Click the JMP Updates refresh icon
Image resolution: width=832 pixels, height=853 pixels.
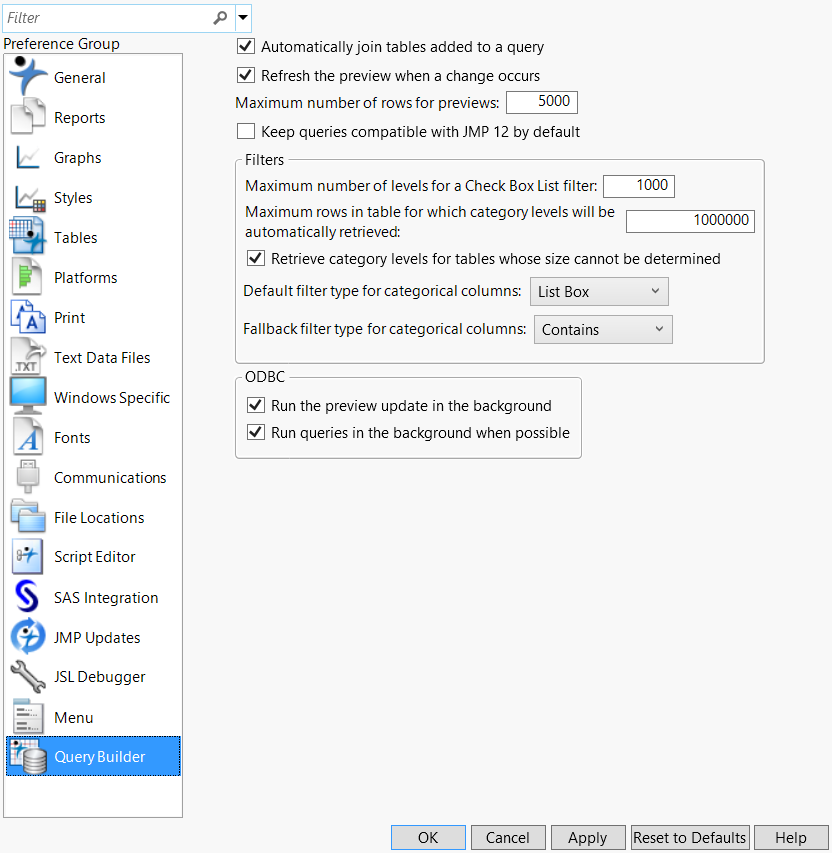pos(28,636)
